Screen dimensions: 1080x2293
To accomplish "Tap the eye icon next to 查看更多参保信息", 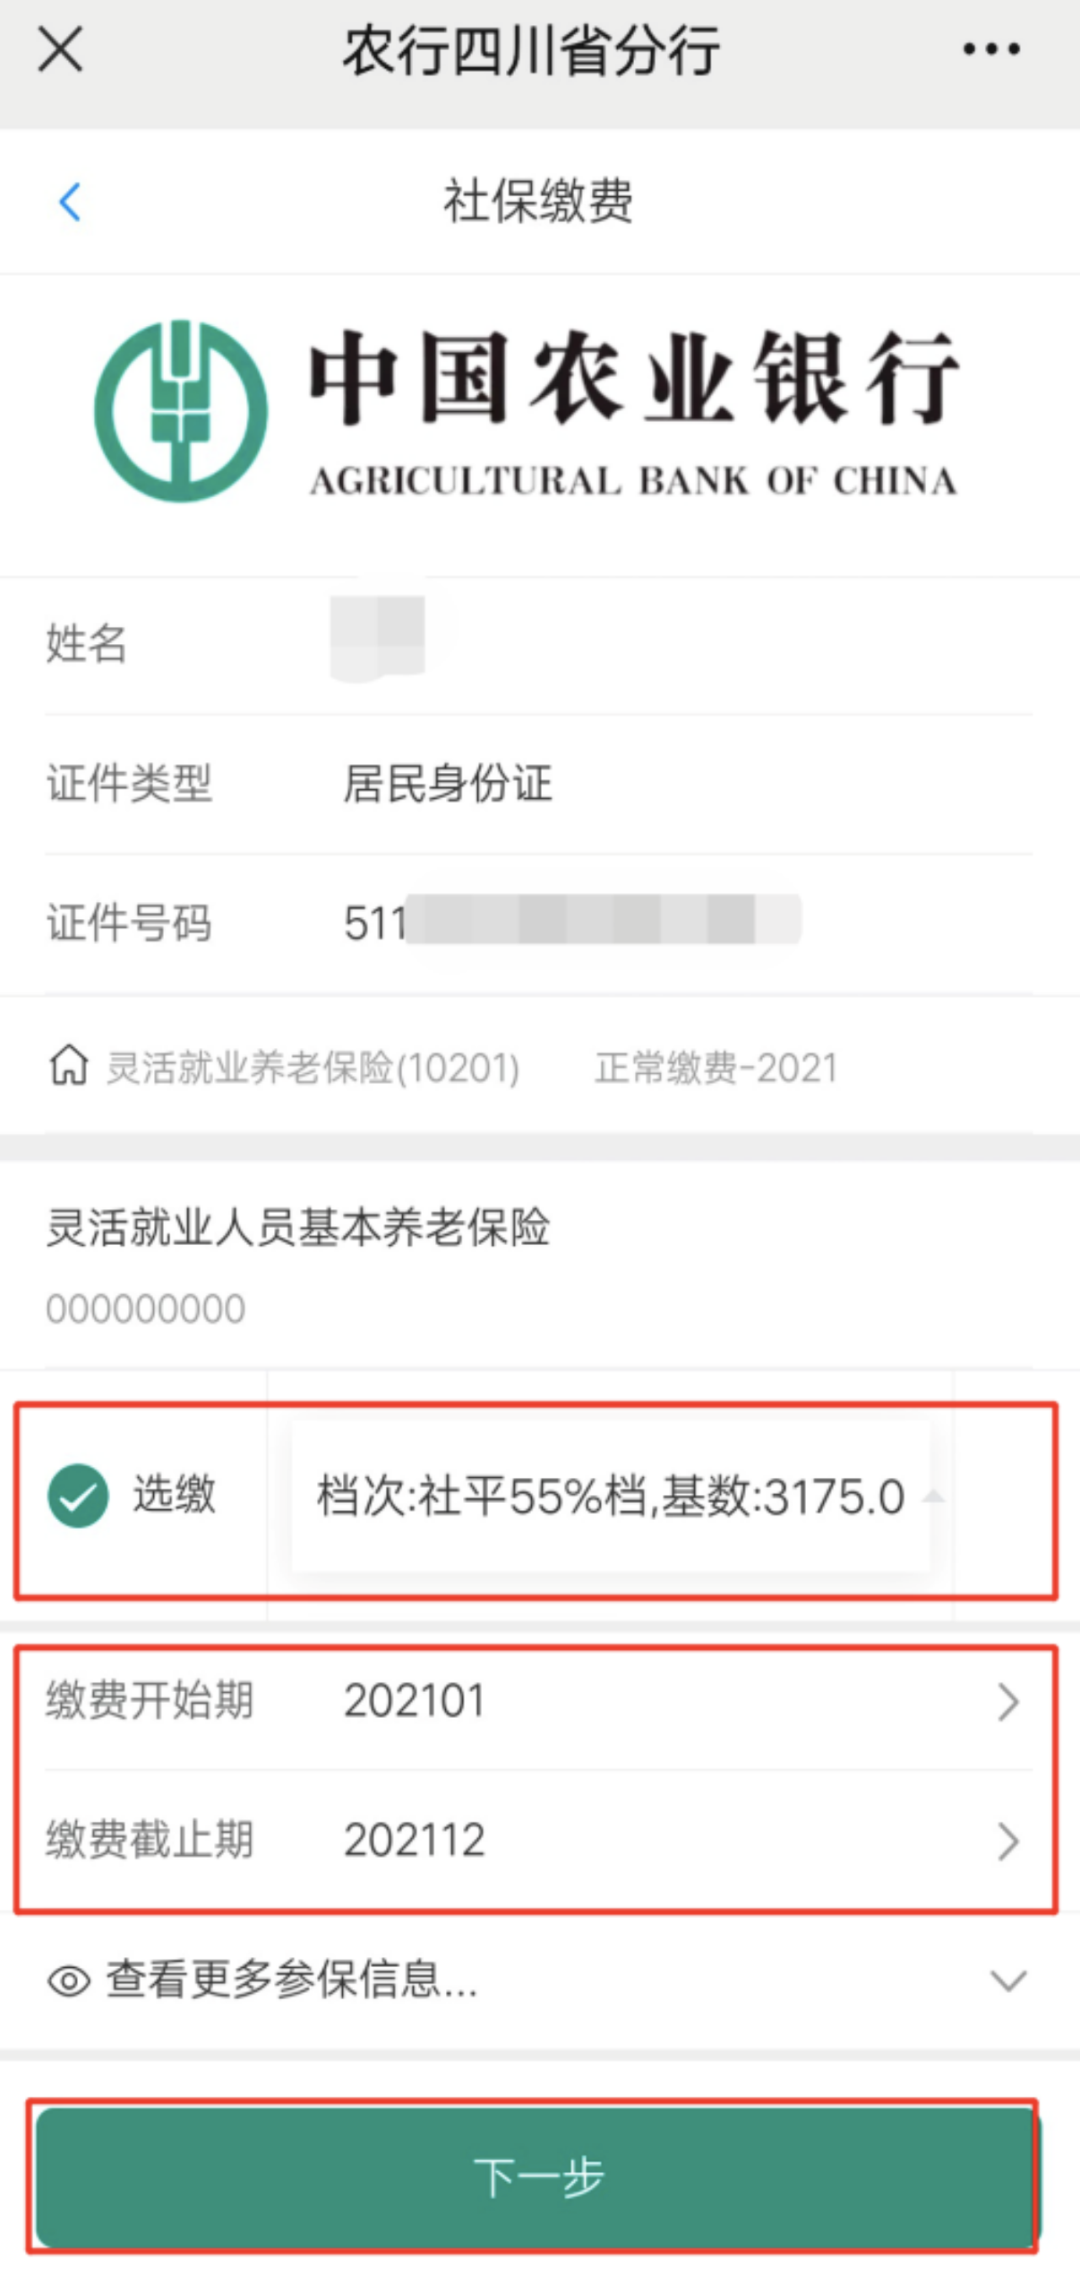I will click(69, 1981).
